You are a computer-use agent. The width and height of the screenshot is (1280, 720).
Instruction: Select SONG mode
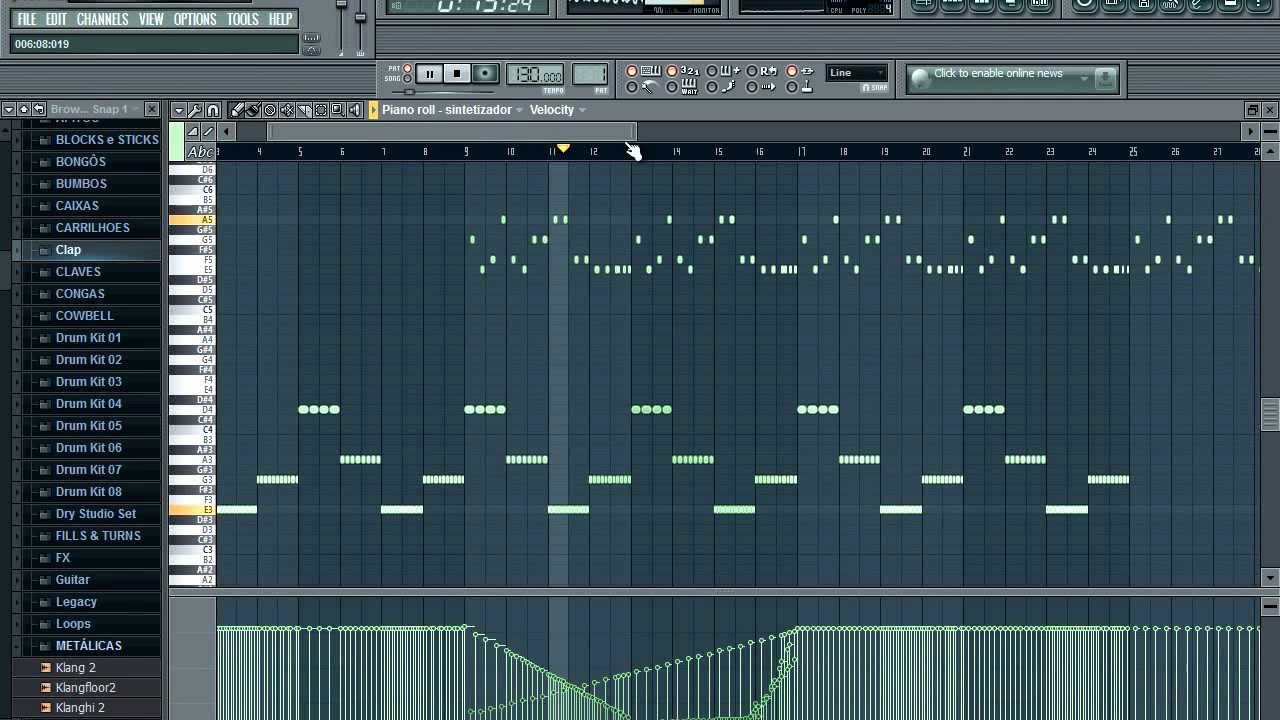407,78
